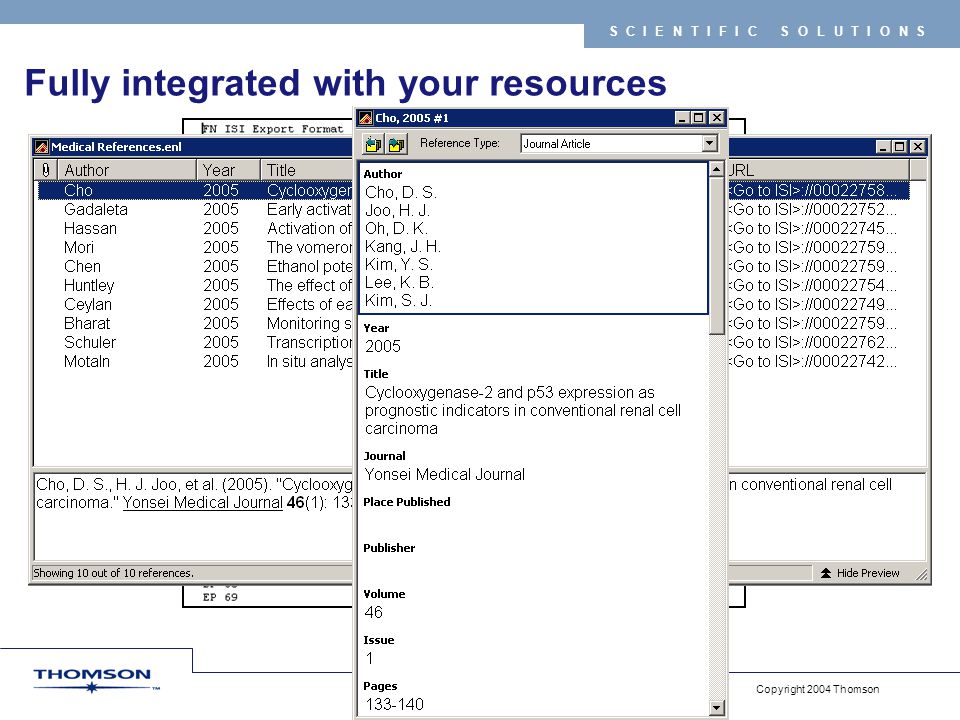Click the vertical scrollbar thumb in Cho window
The width and height of the screenshot is (960, 720).
coord(716,256)
